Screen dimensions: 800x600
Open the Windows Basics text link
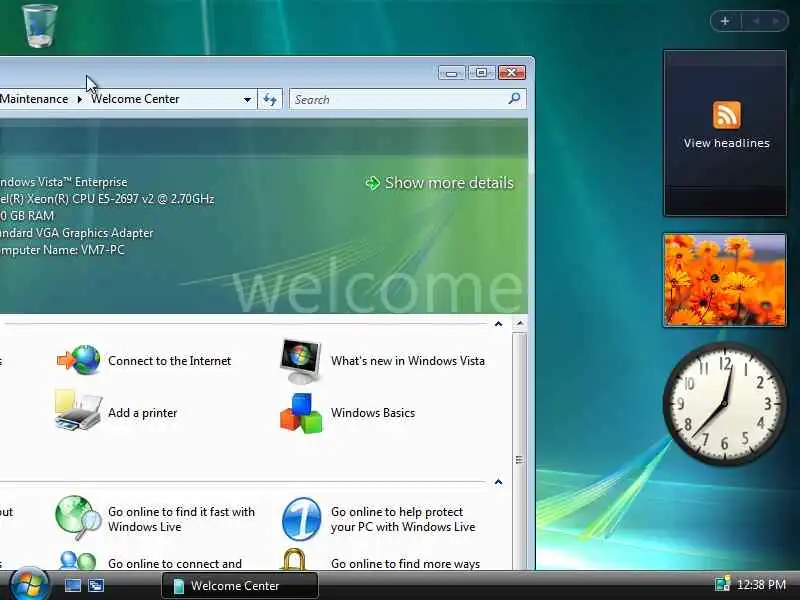tap(373, 413)
